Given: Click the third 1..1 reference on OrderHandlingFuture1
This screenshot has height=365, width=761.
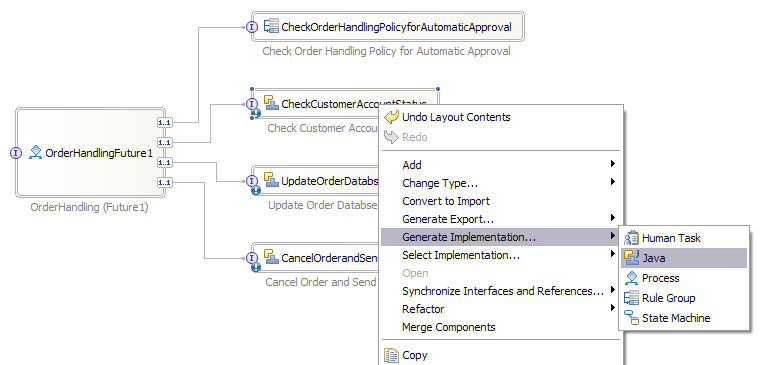Looking at the screenshot, I should click(165, 163).
